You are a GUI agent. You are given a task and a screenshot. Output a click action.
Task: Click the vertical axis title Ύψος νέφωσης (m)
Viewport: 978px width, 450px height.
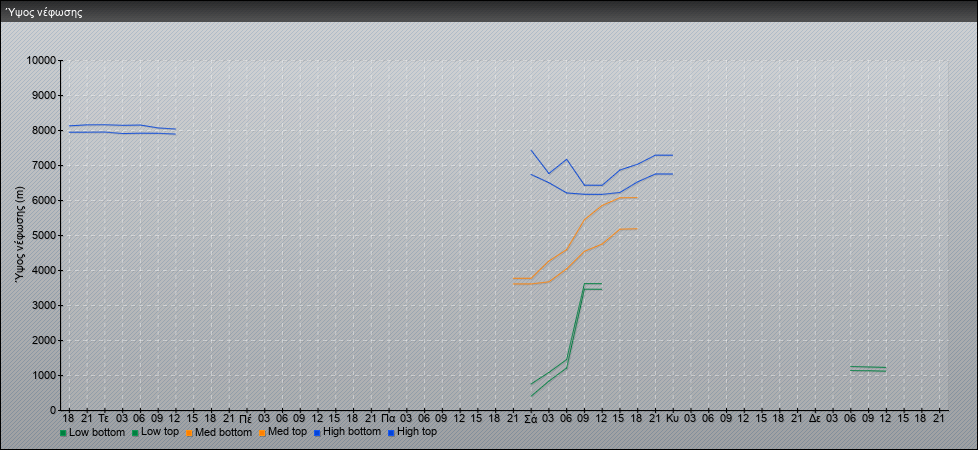tap(20, 235)
